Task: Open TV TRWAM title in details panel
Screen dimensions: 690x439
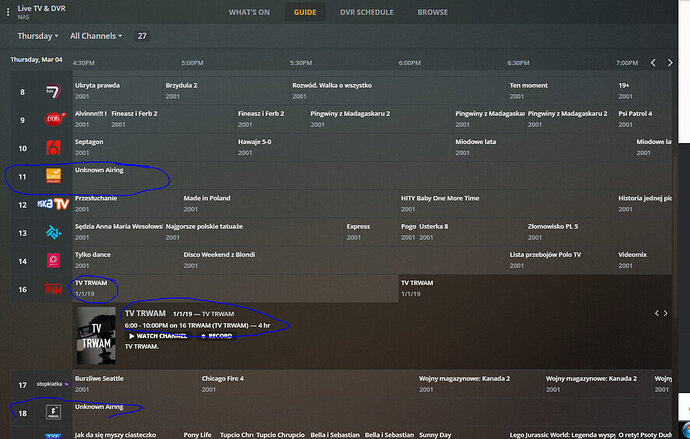Action: coord(145,313)
